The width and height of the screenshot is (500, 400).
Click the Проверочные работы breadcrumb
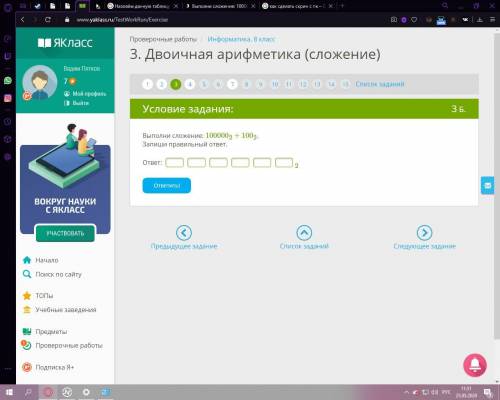pyautogui.click(x=163, y=39)
